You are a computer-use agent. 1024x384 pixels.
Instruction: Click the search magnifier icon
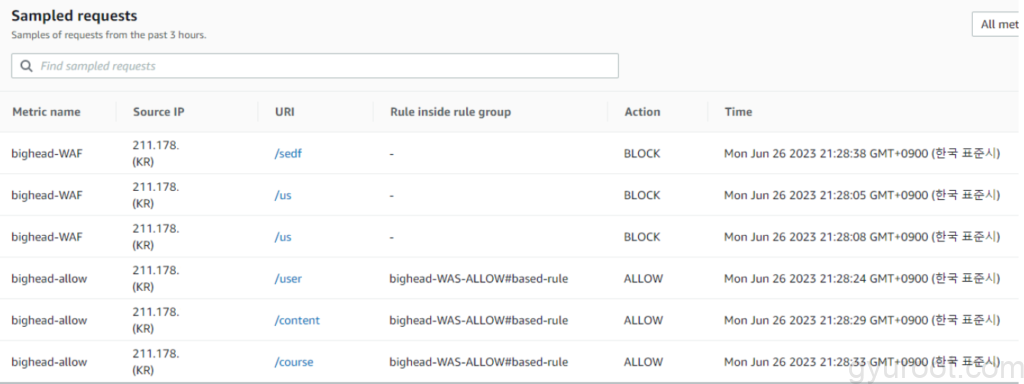click(26, 66)
